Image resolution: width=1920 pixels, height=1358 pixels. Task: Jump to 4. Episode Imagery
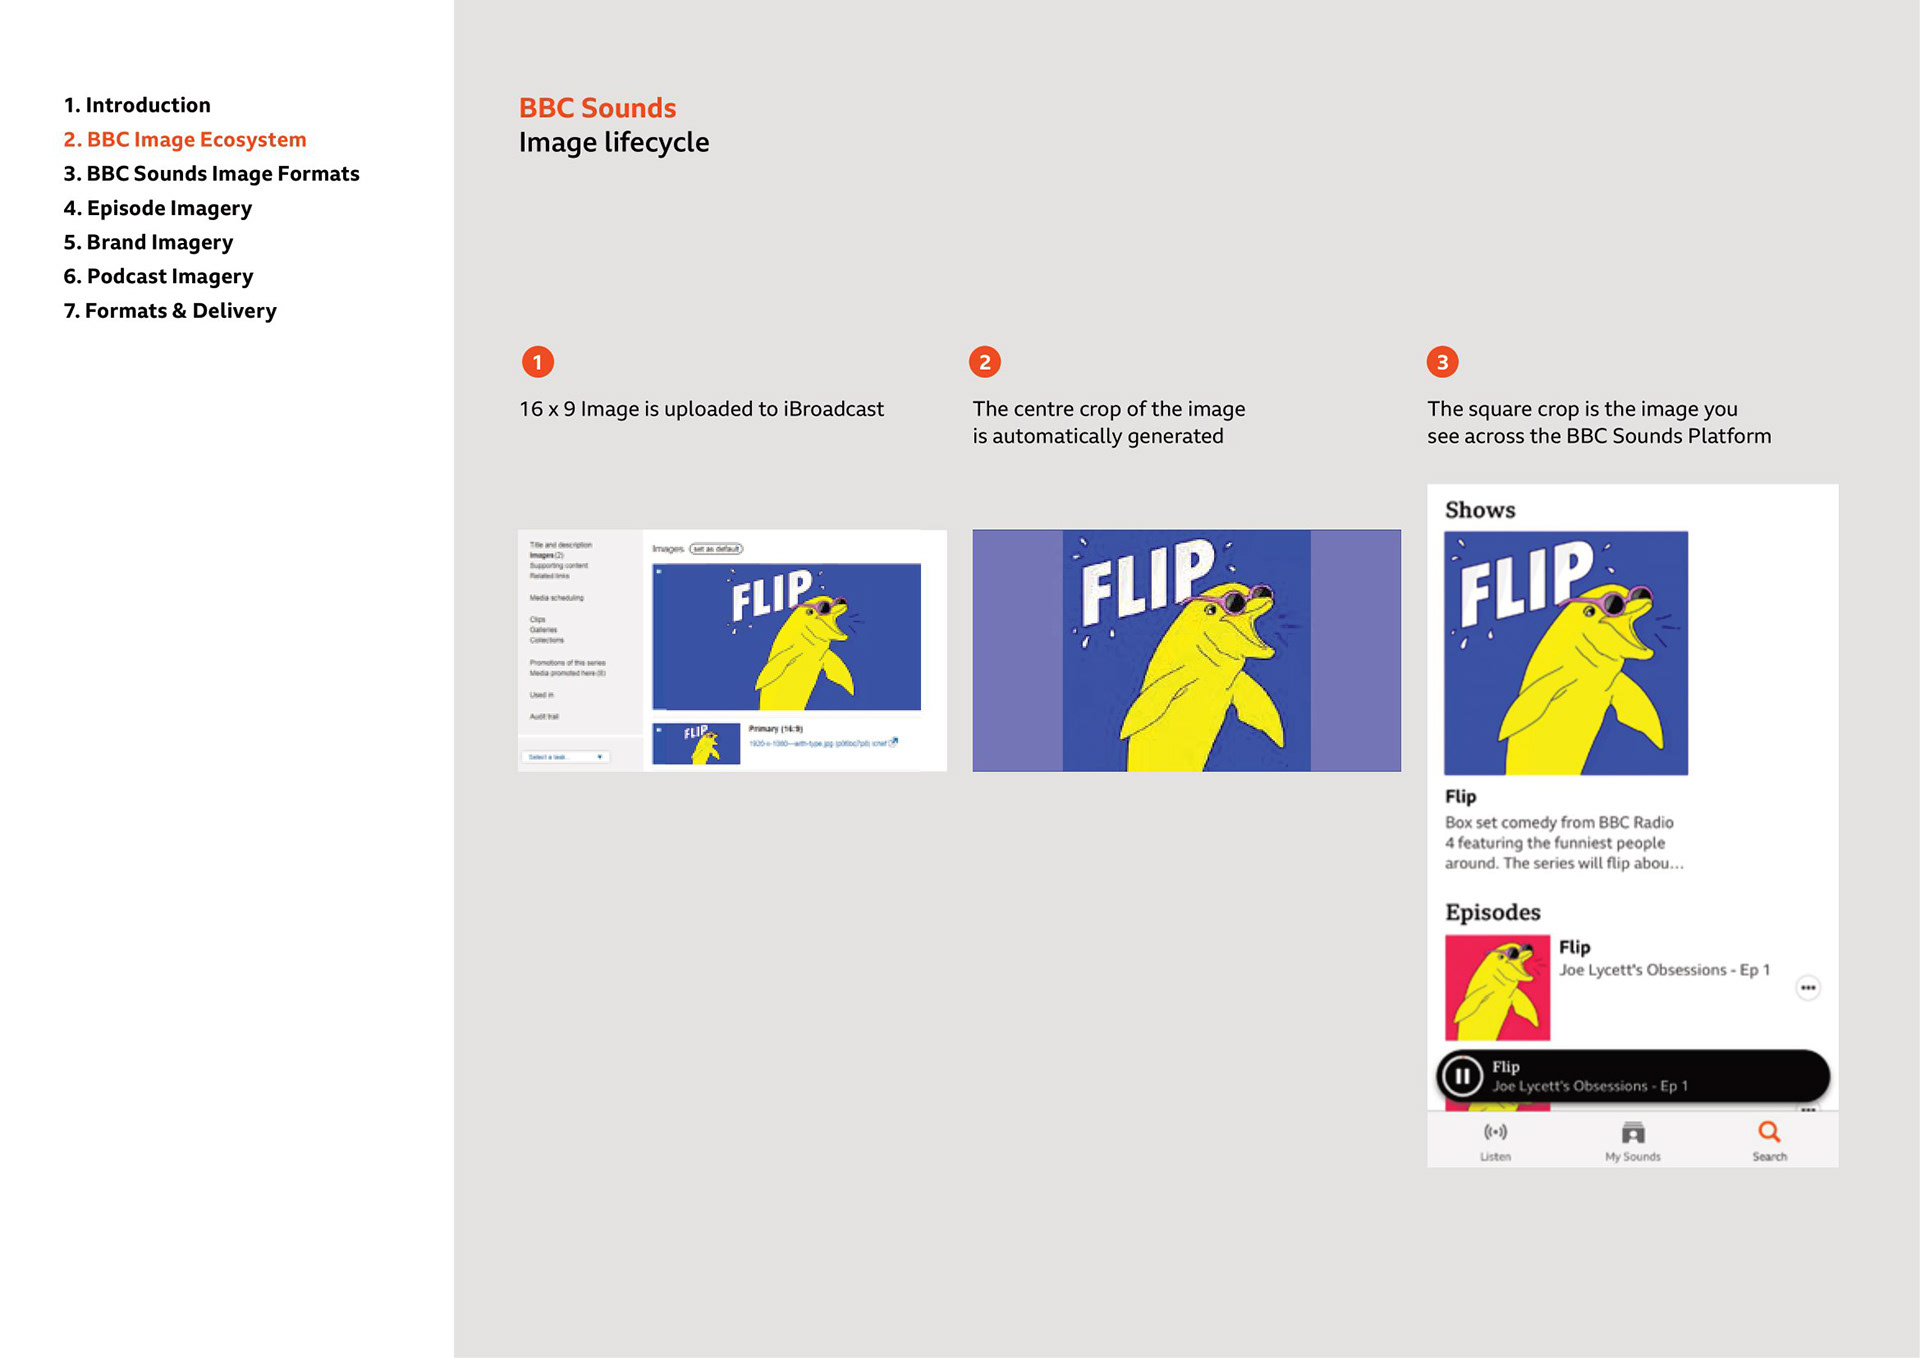157,208
